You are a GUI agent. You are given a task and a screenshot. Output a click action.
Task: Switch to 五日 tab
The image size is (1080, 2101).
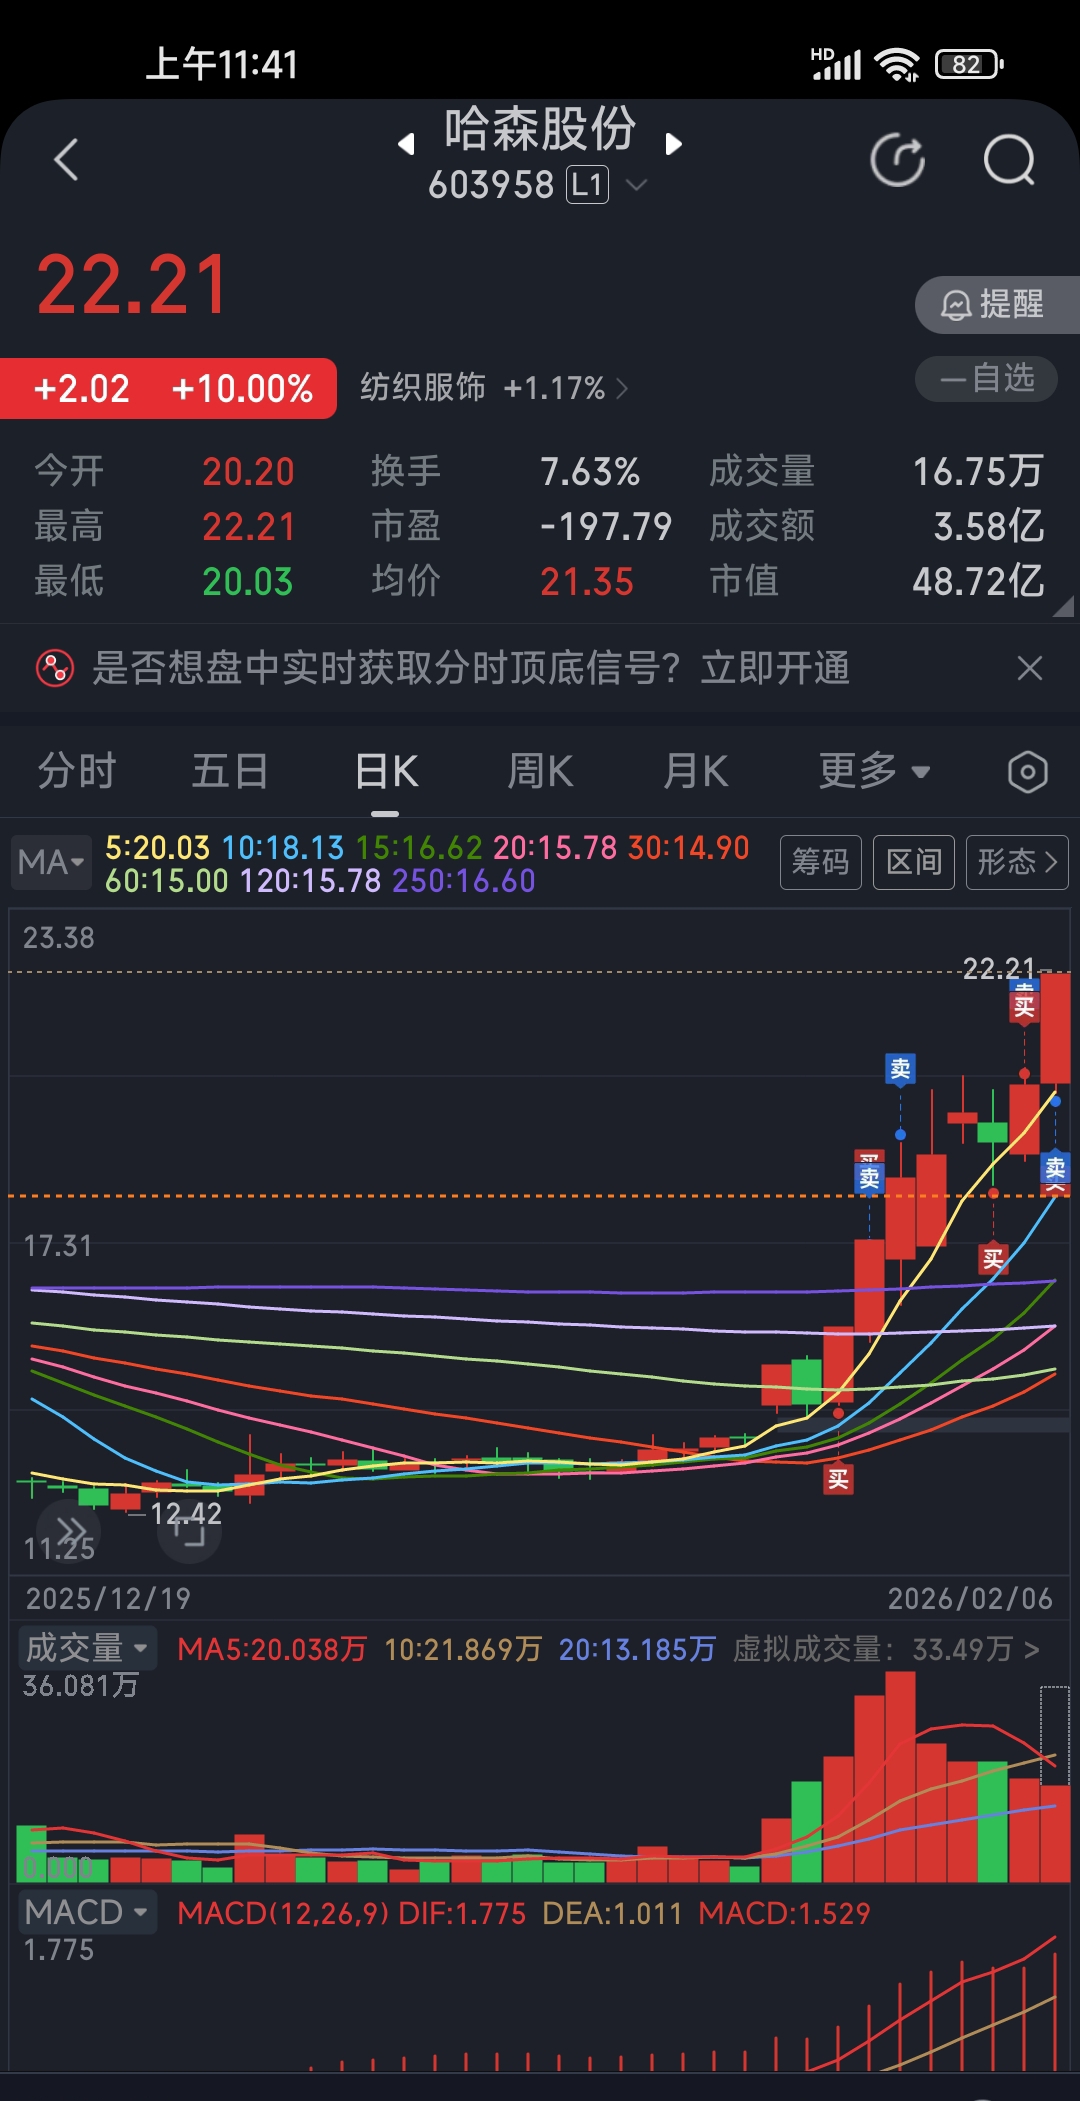pyautogui.click(x=230, y=771)
